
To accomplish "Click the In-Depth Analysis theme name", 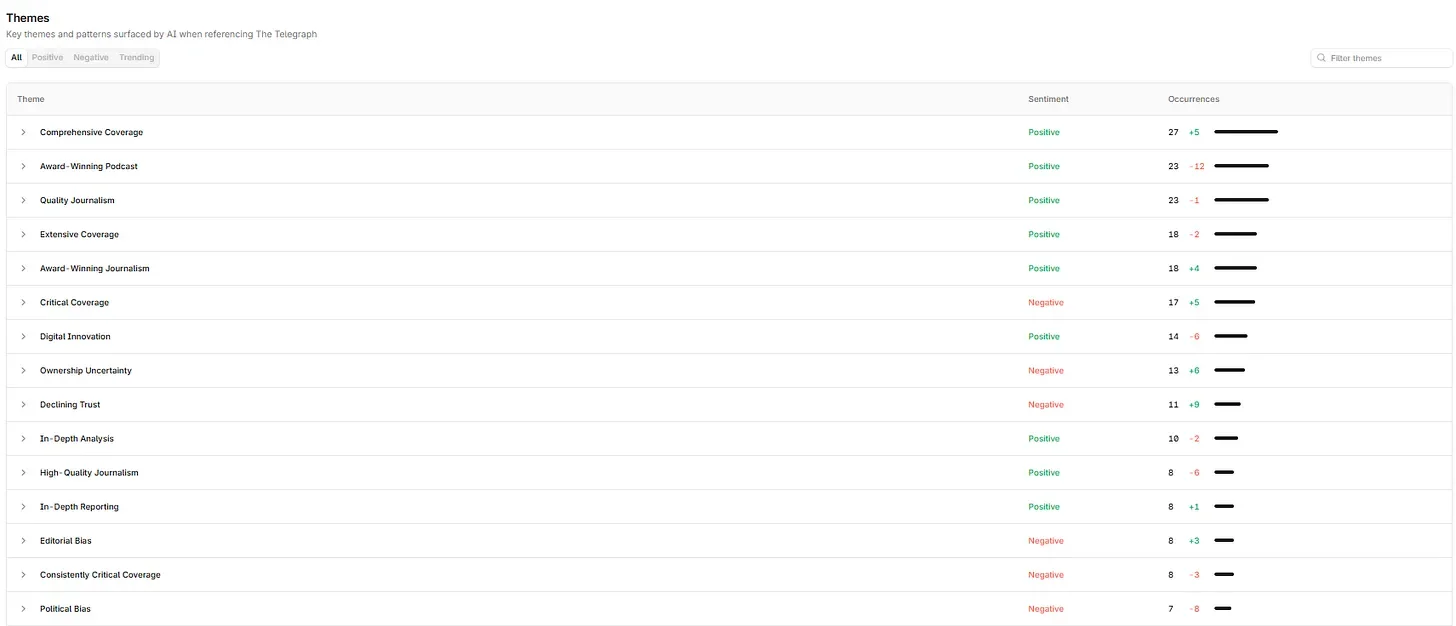I will pos(77,438).
